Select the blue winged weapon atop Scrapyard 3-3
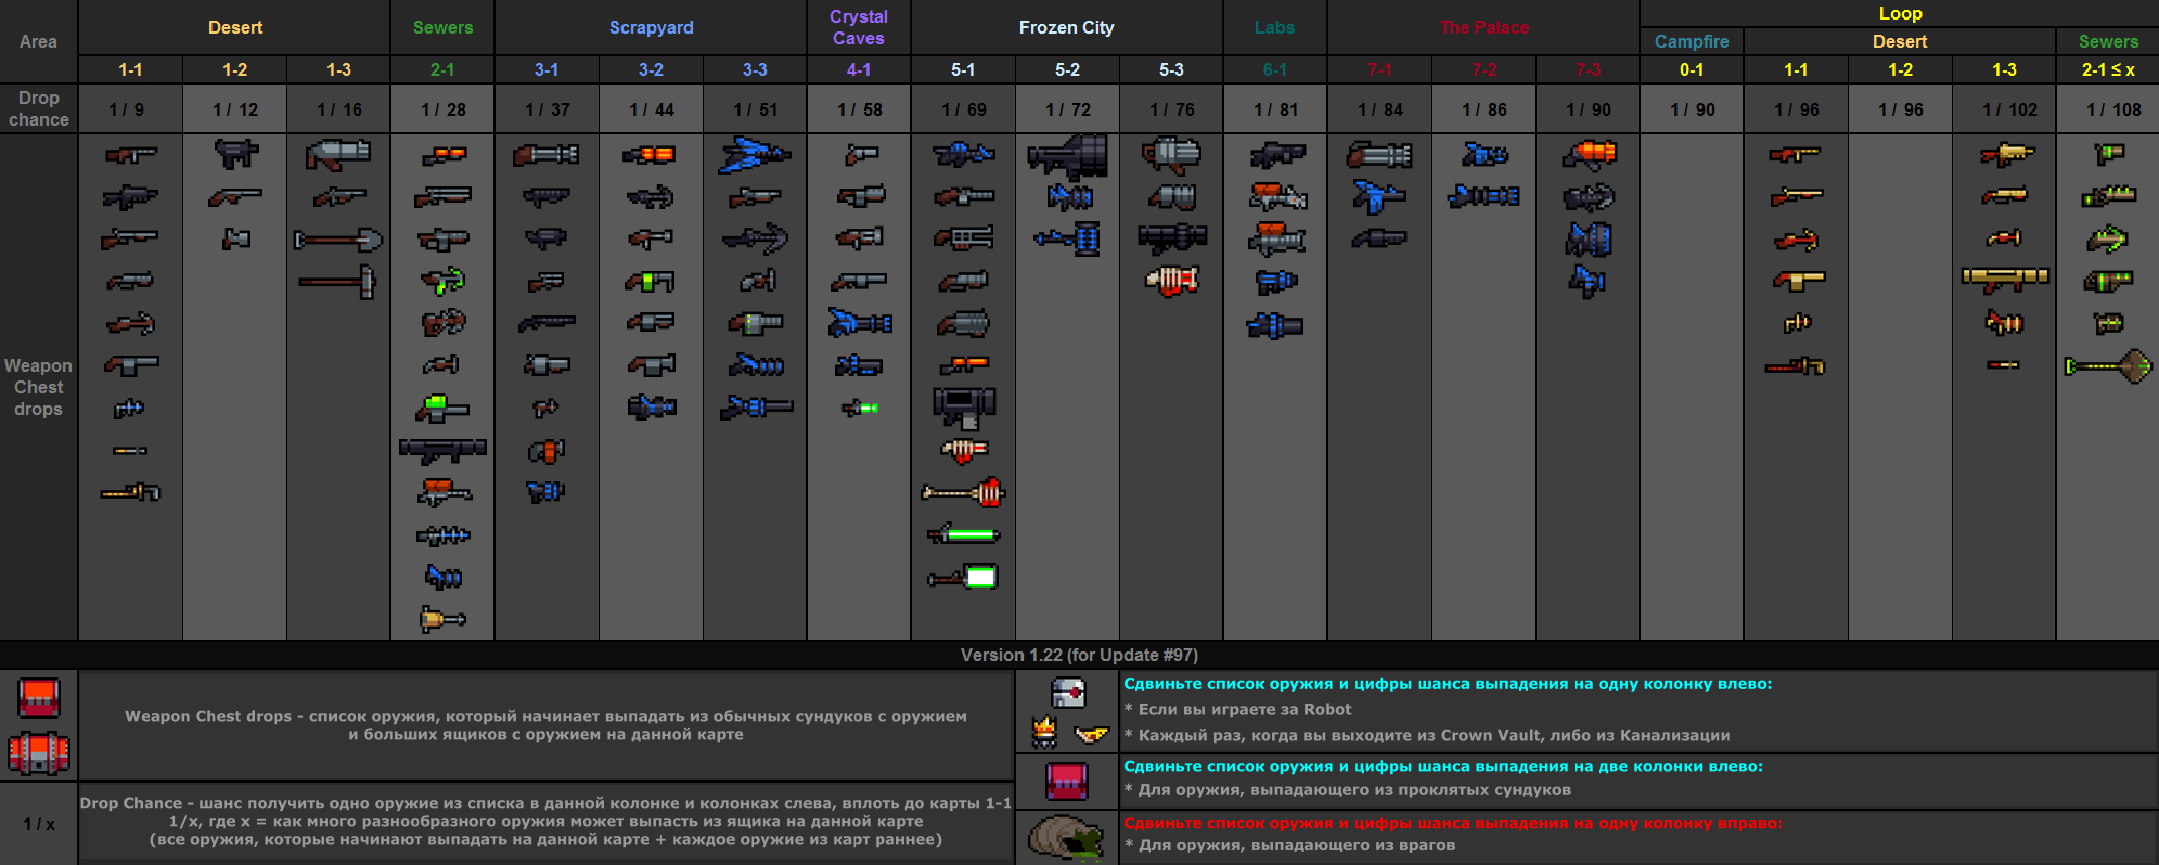 coord(755,155)
